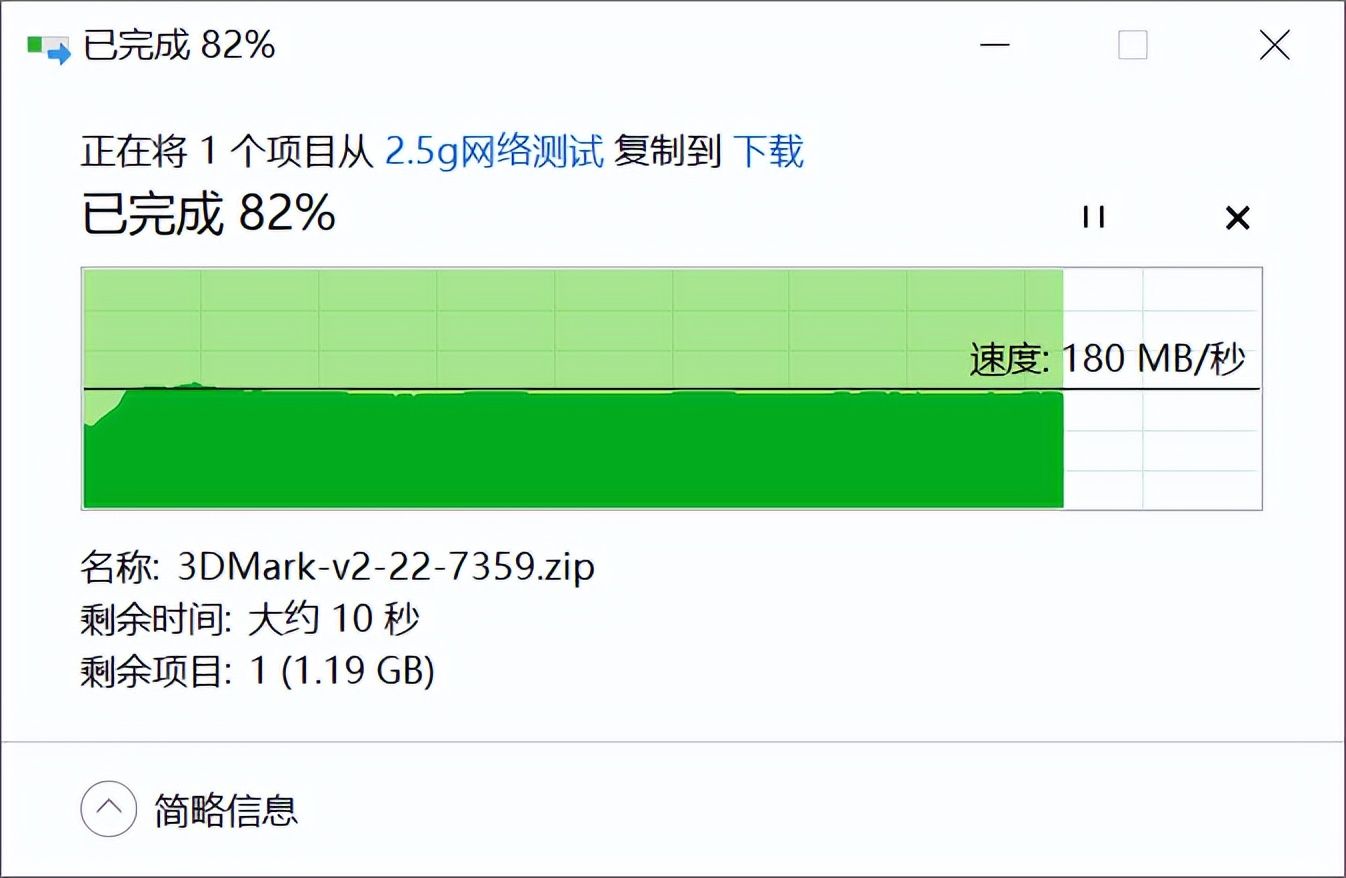Viewport: 1346px width, 878px height.
Task: Click the light green upper area of the graph
Action: tap(572, 326)
